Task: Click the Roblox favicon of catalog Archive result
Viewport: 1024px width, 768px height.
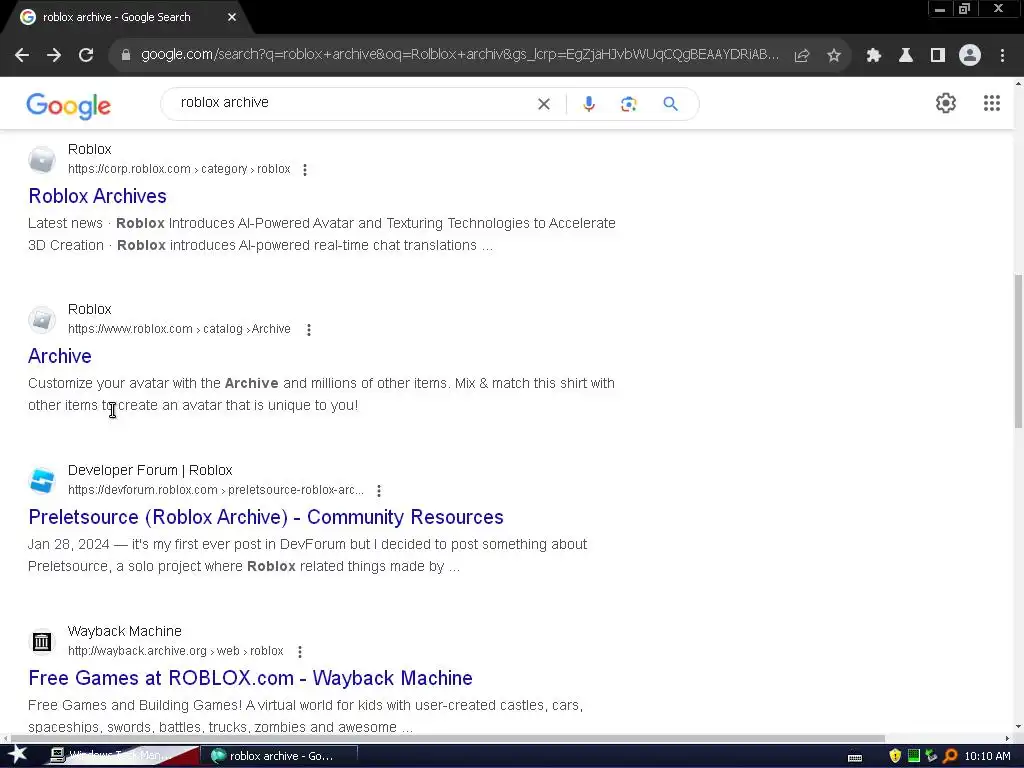Action: (x=42, y=320)
